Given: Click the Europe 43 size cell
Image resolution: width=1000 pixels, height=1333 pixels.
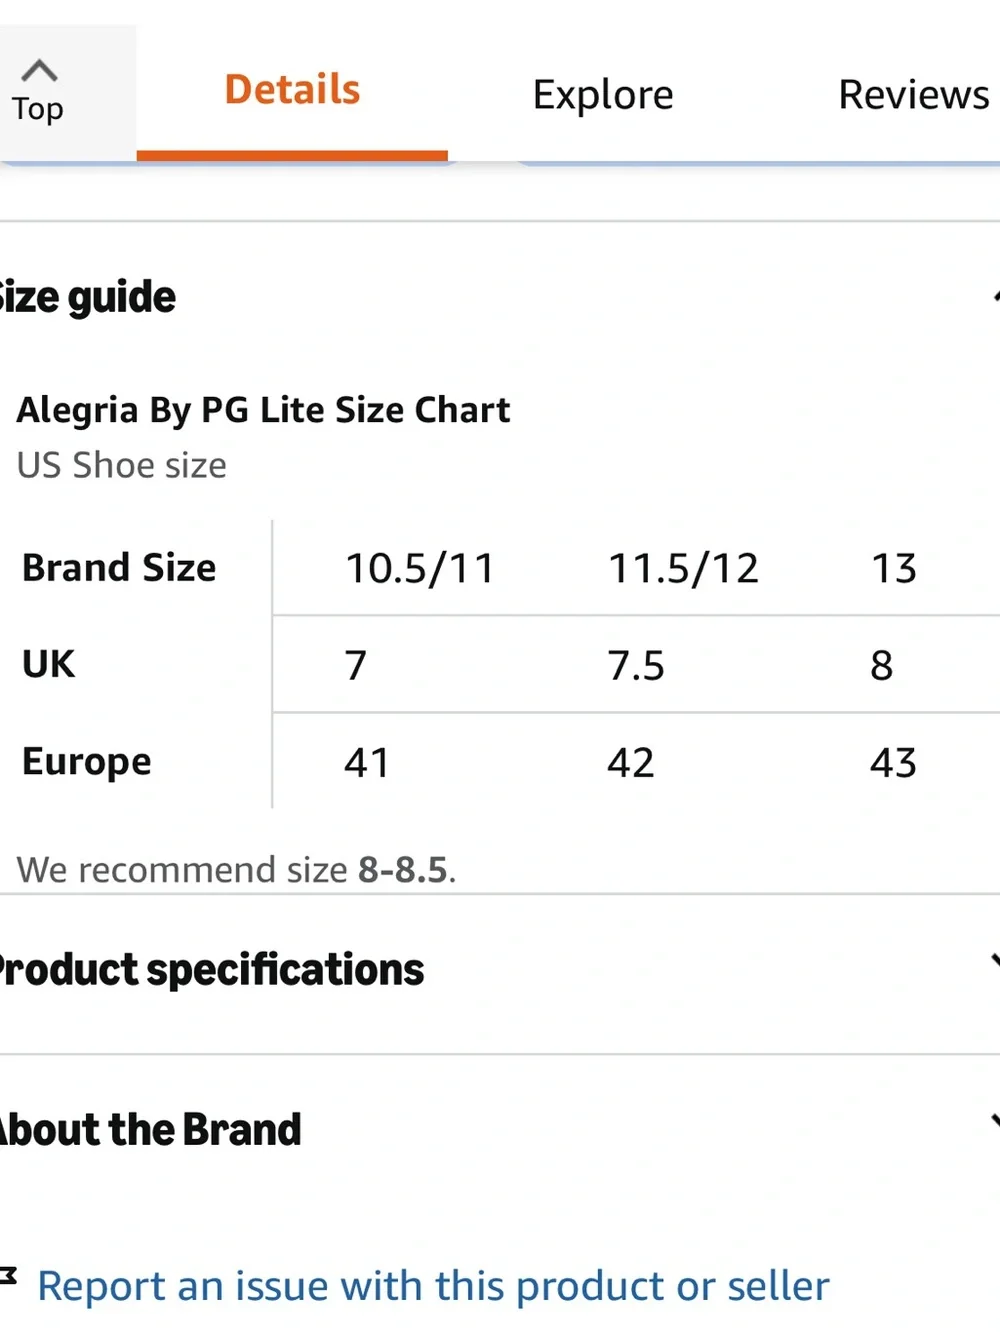Looking at the screenshot, I should coord(893,763).
